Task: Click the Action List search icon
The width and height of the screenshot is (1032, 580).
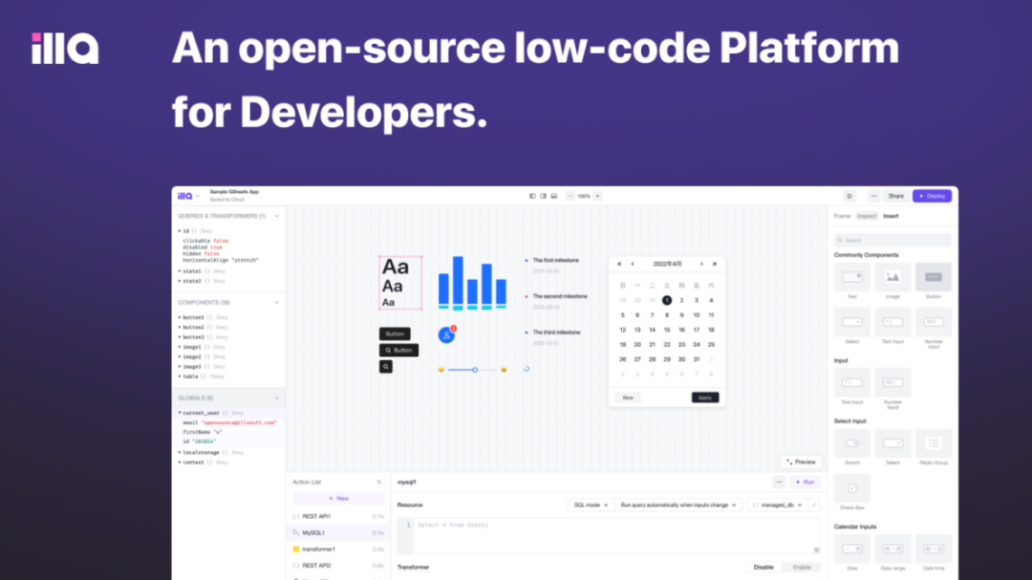Action: [x=379, y=482]
